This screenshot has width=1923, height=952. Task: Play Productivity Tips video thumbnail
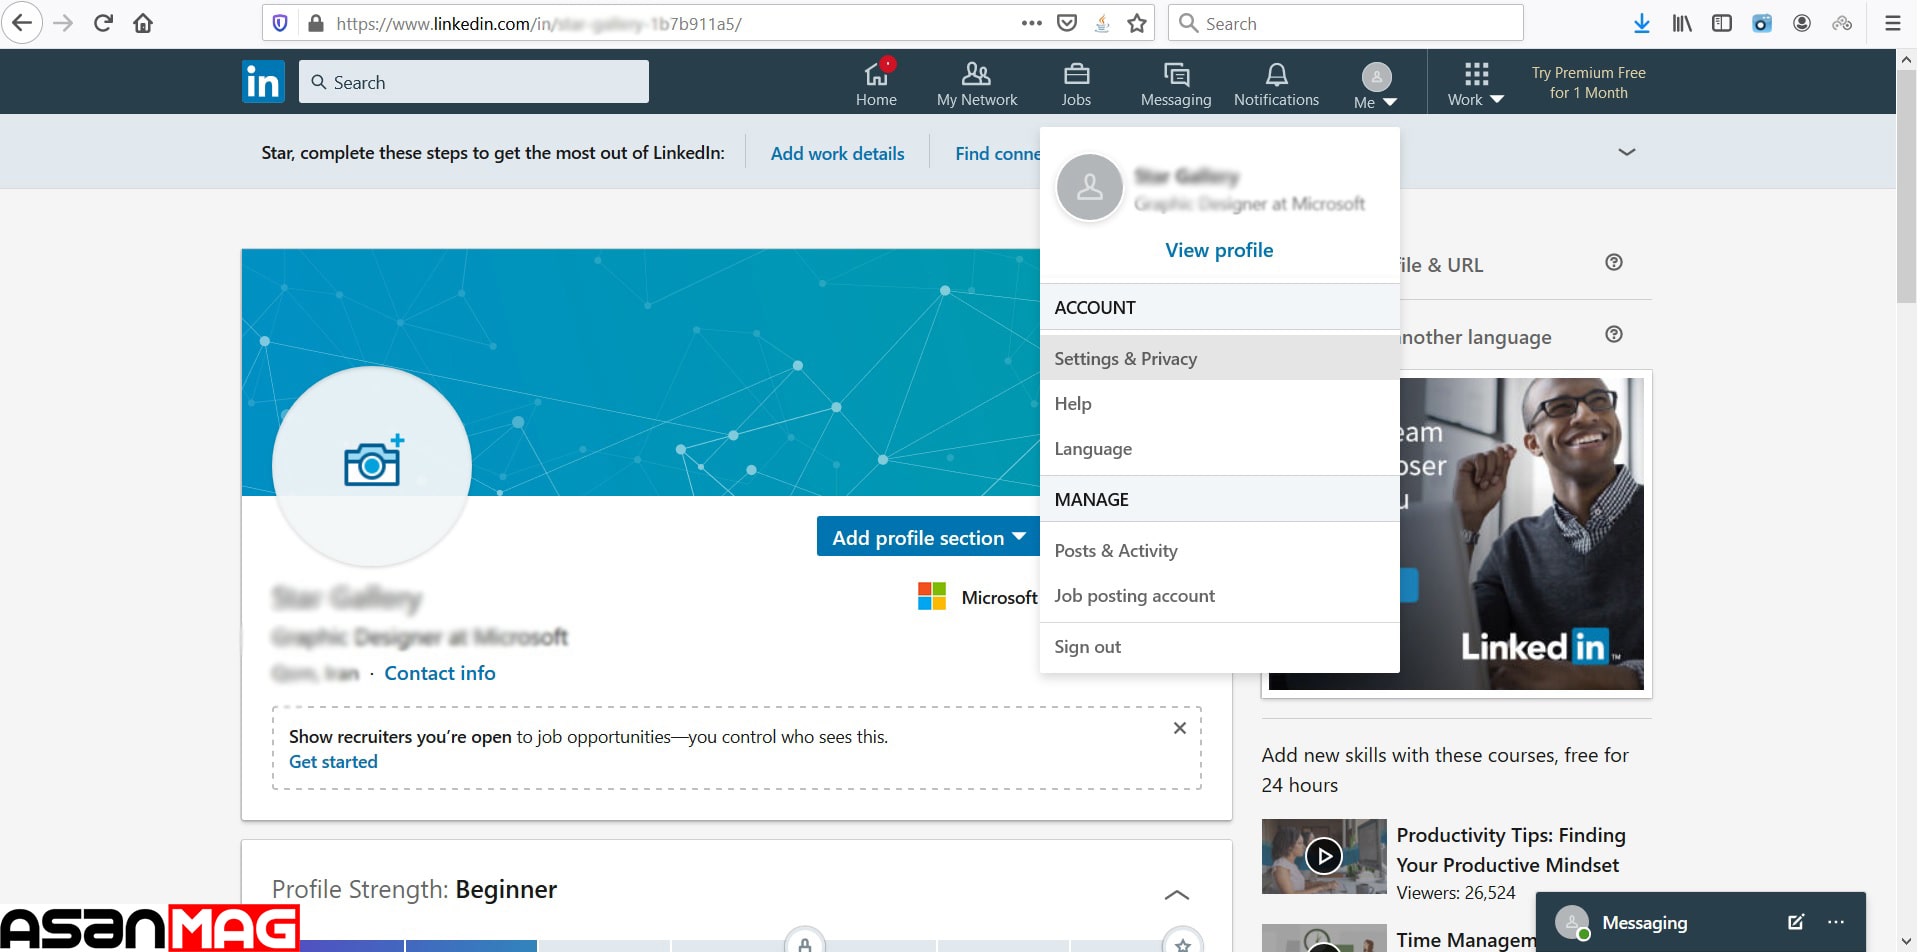click(1324, 856)
